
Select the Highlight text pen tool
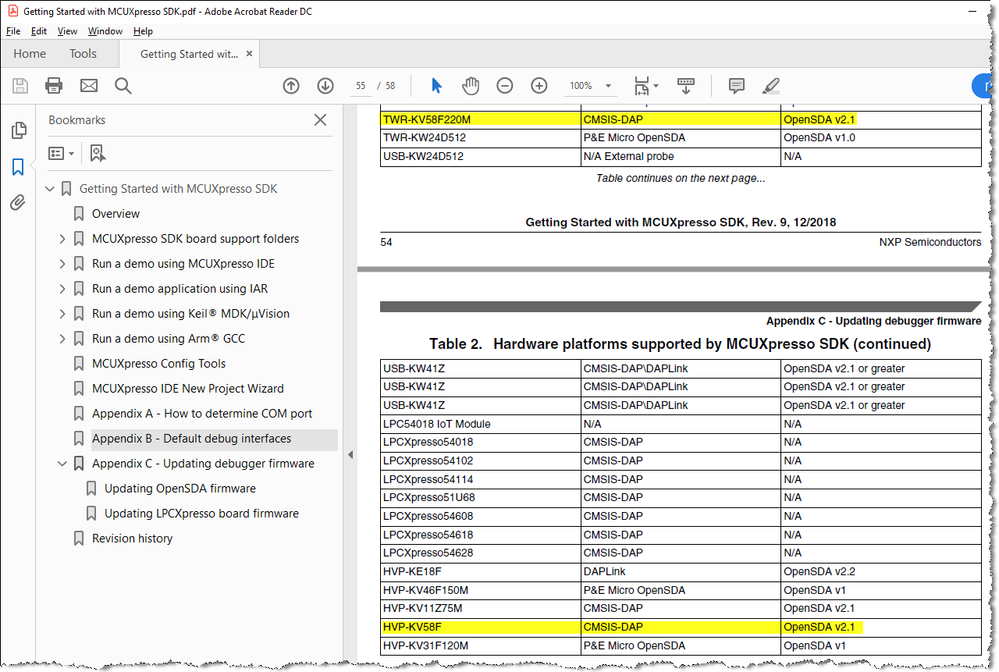770,86
